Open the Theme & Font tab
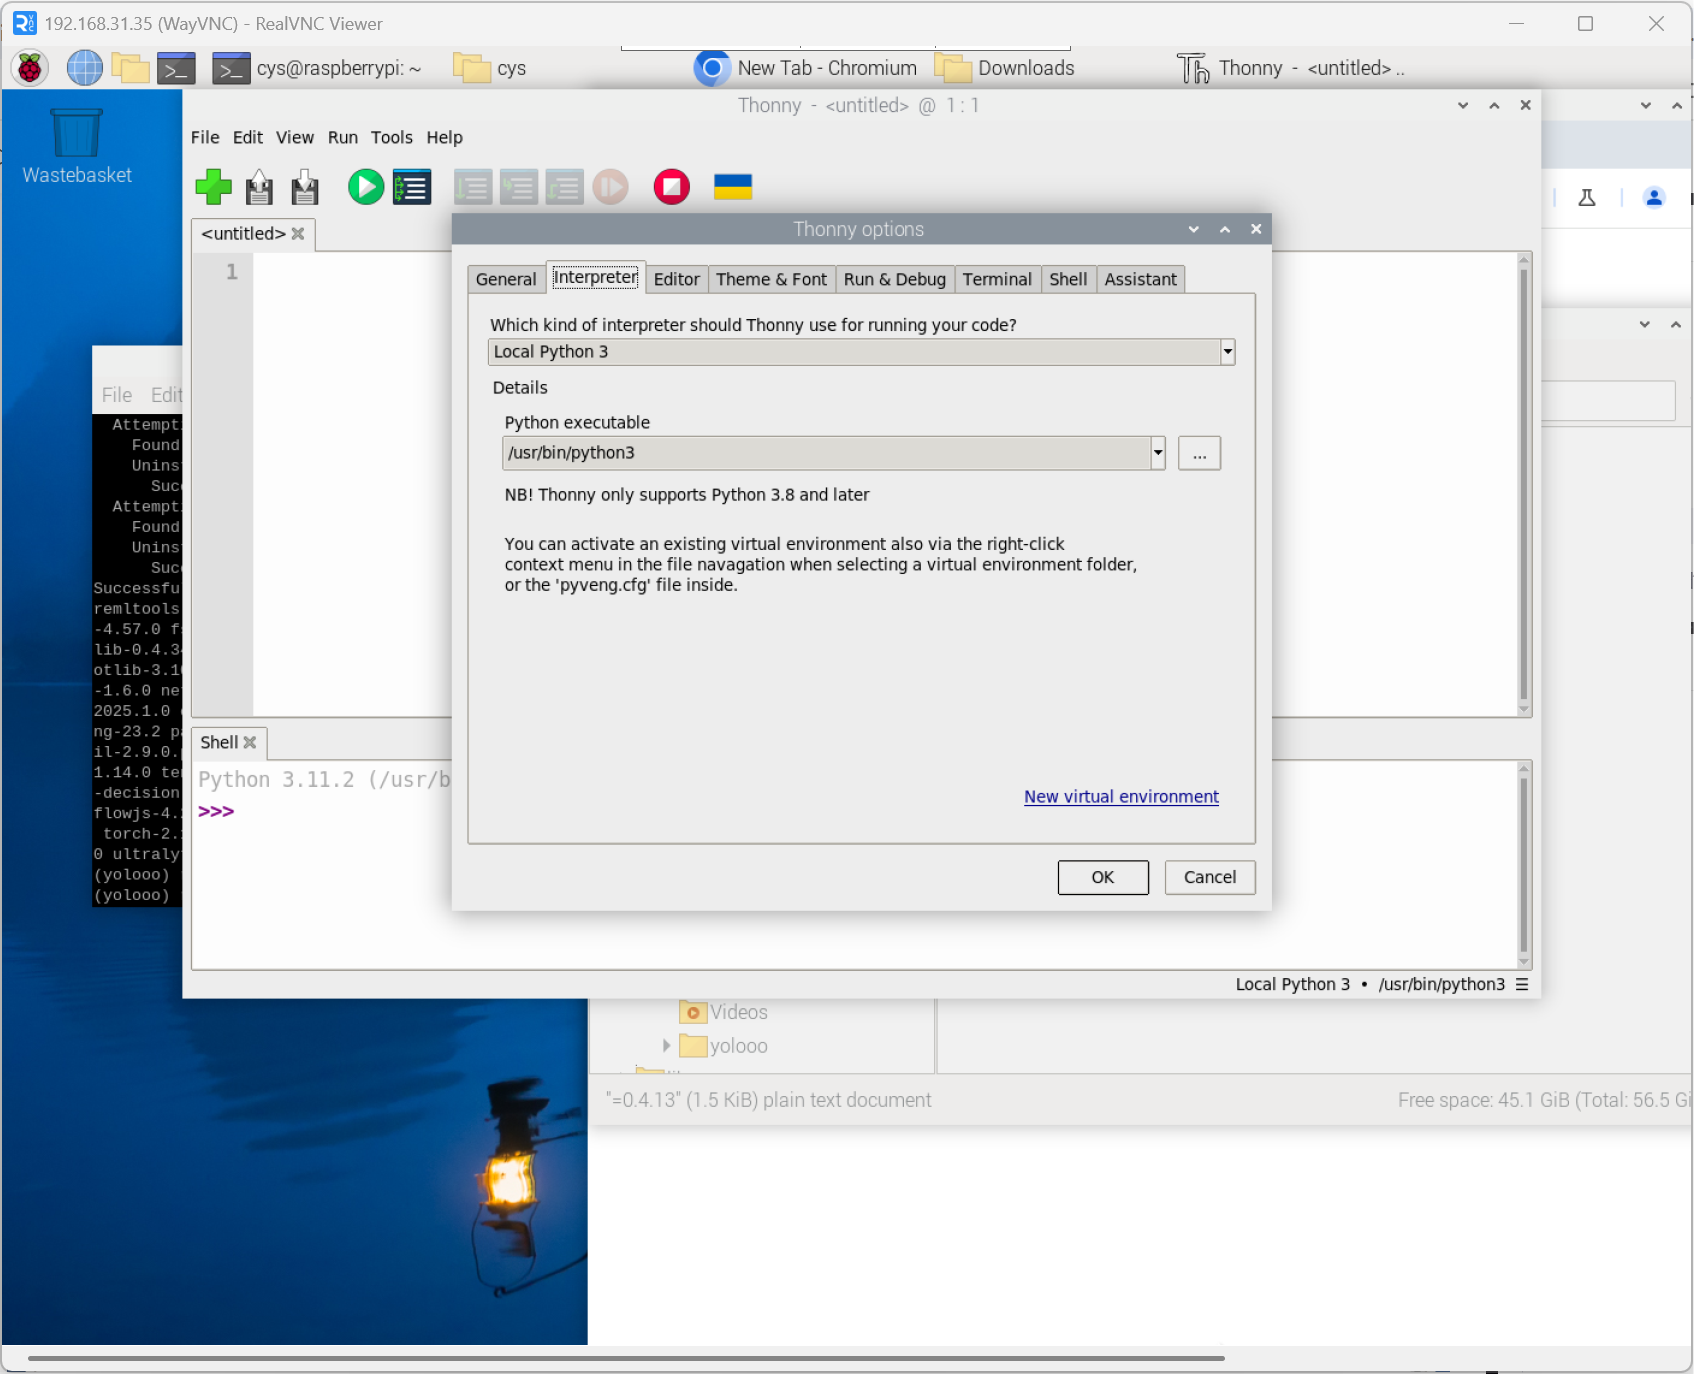Viewport: 1694px width, 1374px height. point(771,279)
